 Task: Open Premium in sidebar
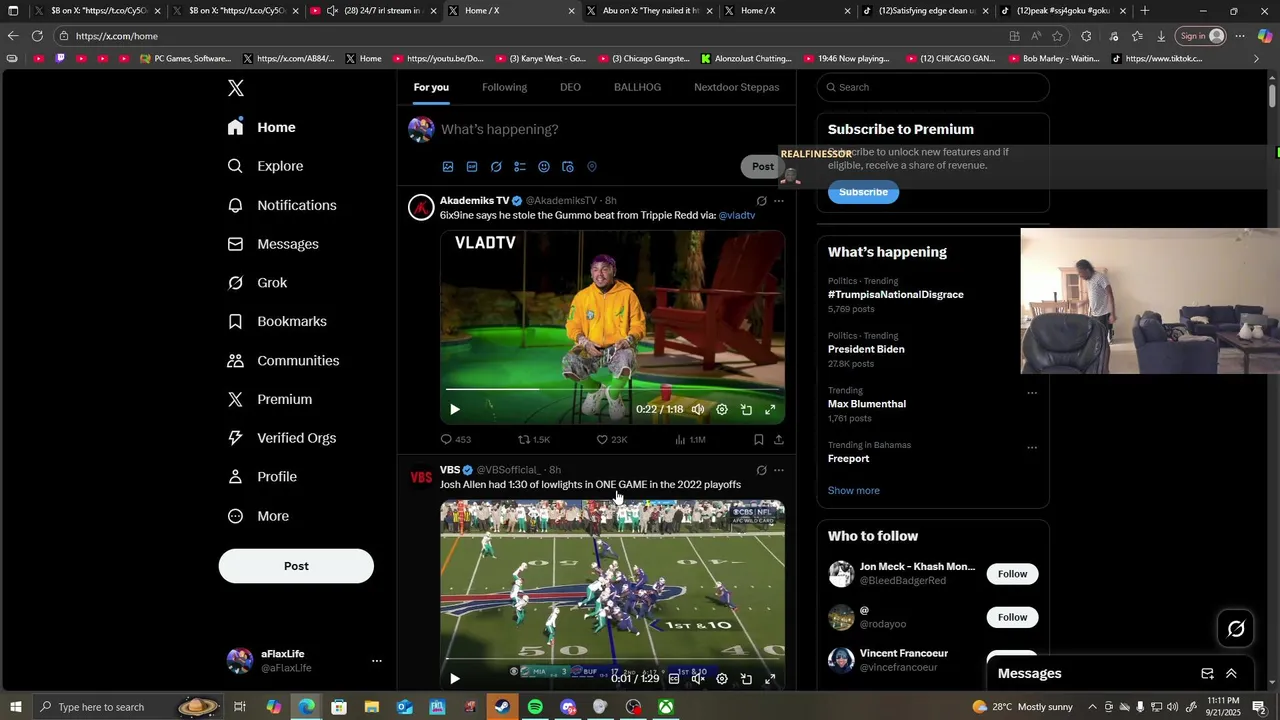coord(270,399)
